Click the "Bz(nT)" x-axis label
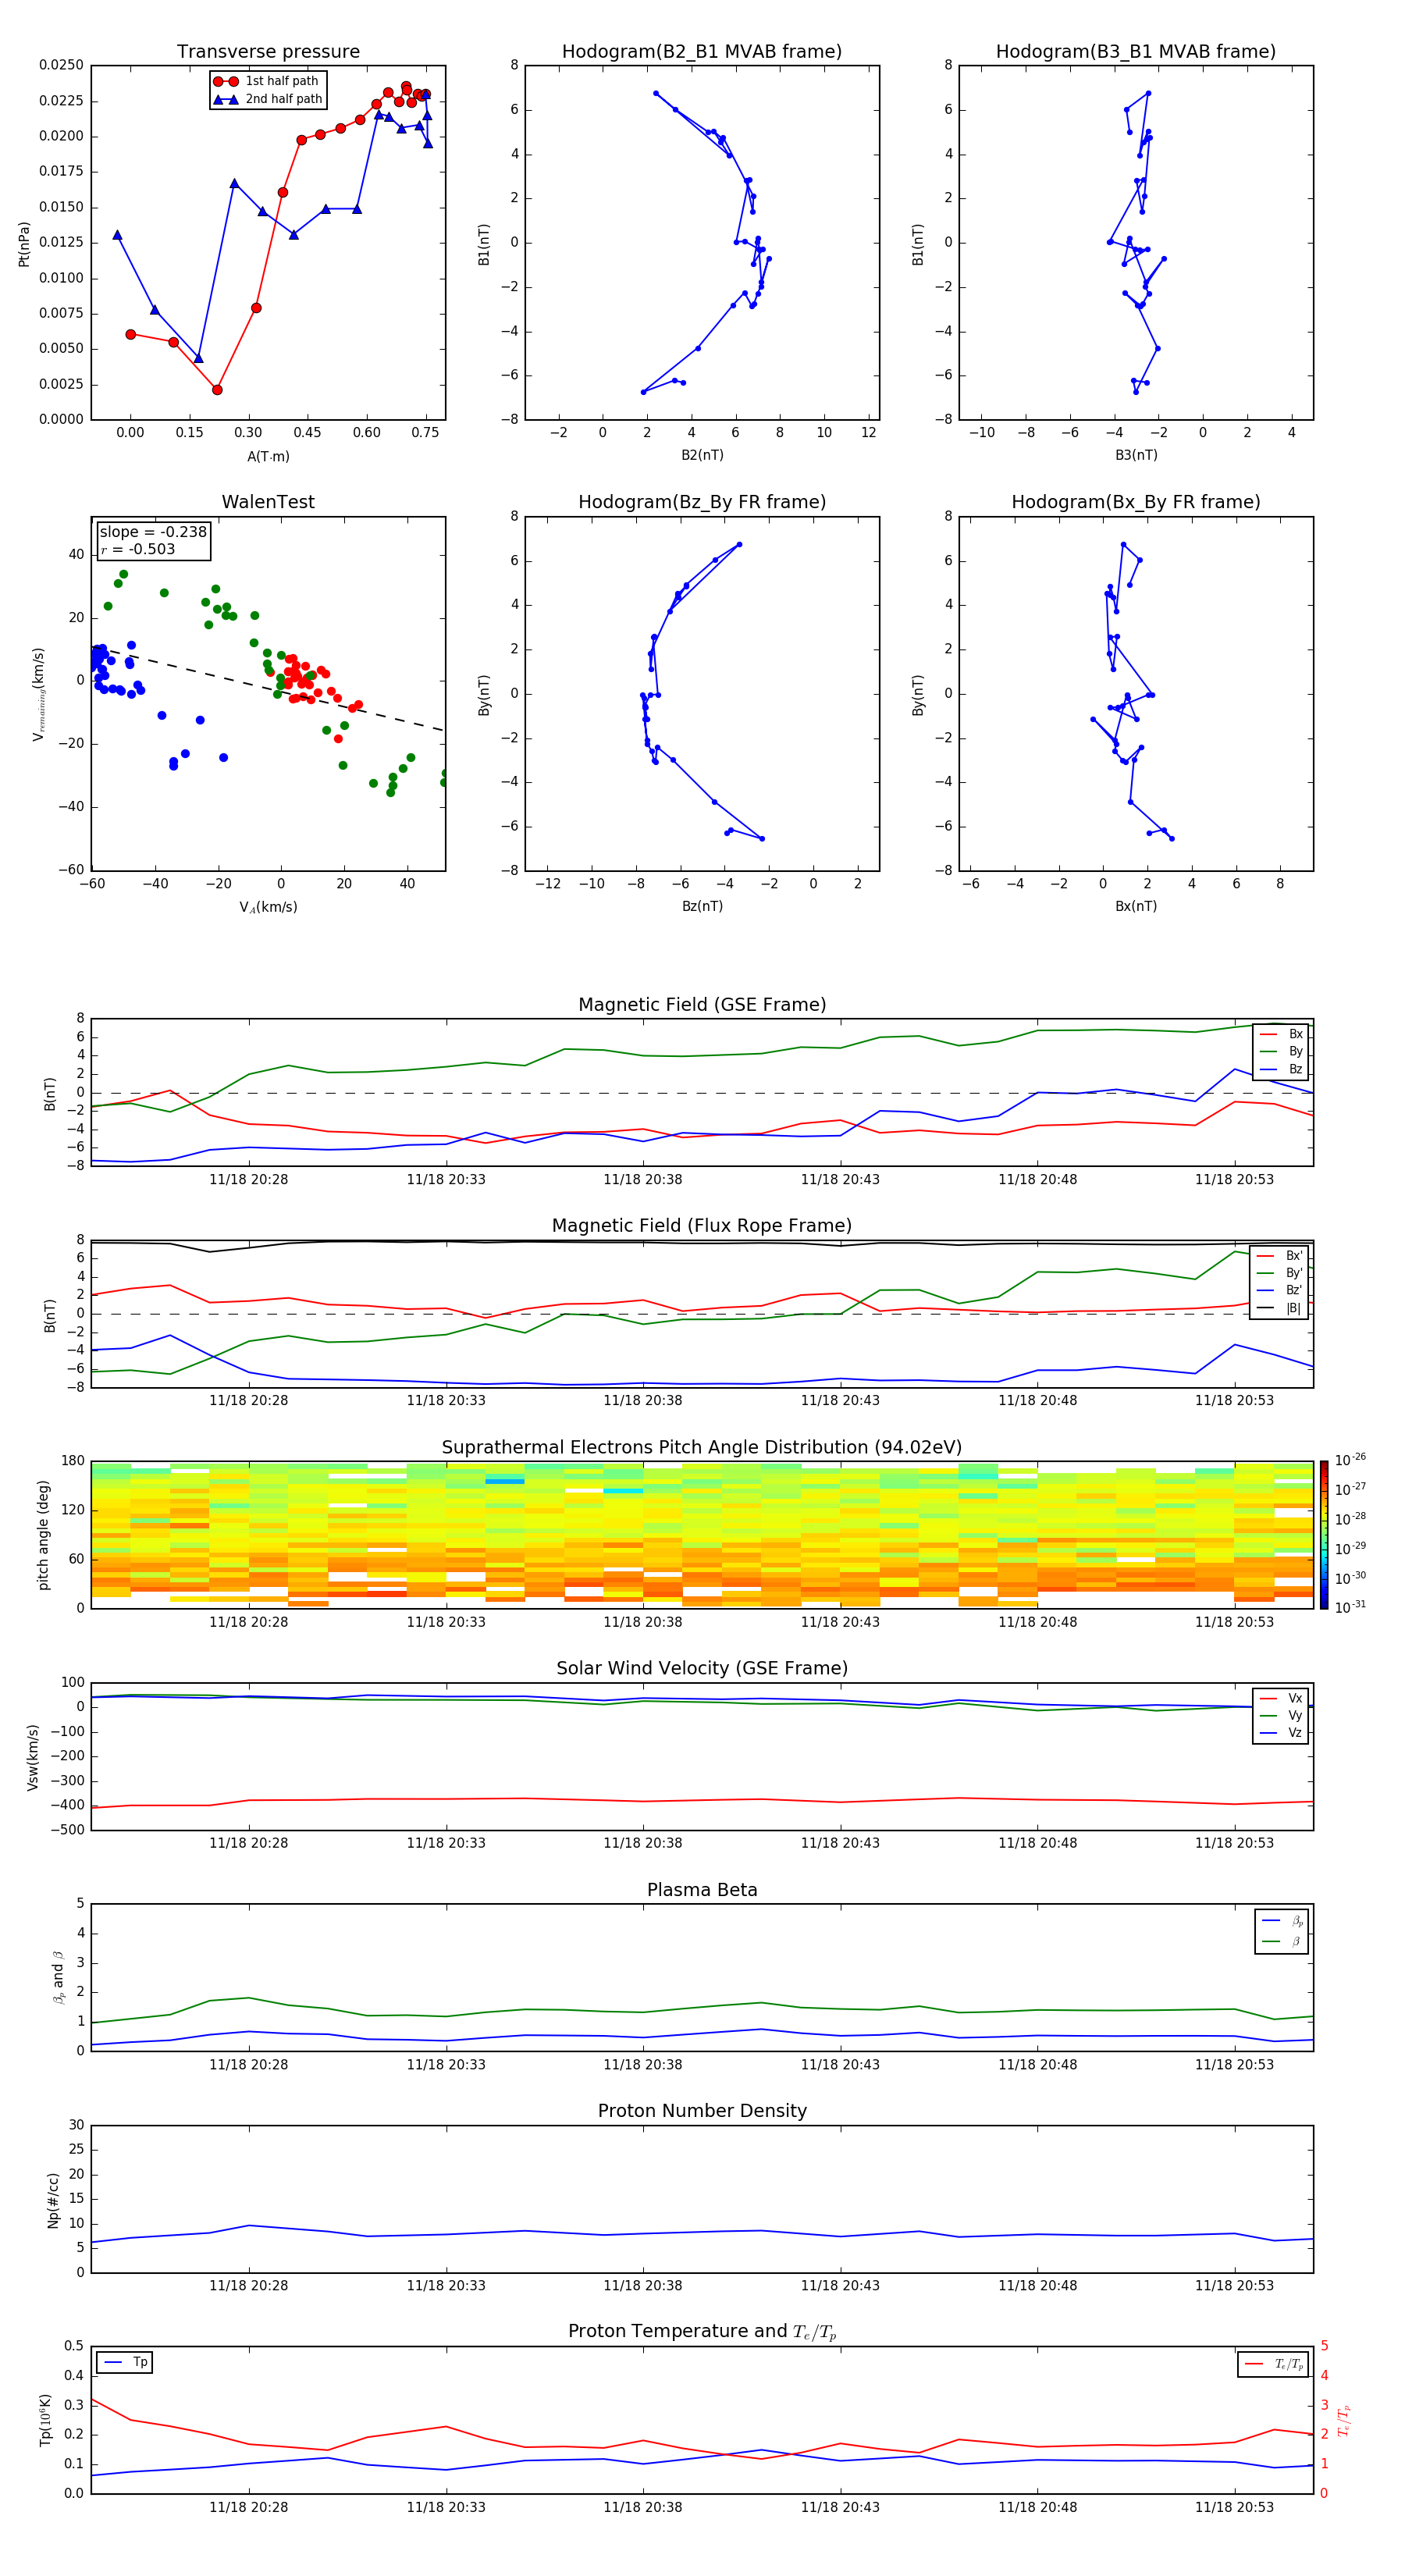The height and width of the screenshot is (2576, 1405). coord(702,906)
